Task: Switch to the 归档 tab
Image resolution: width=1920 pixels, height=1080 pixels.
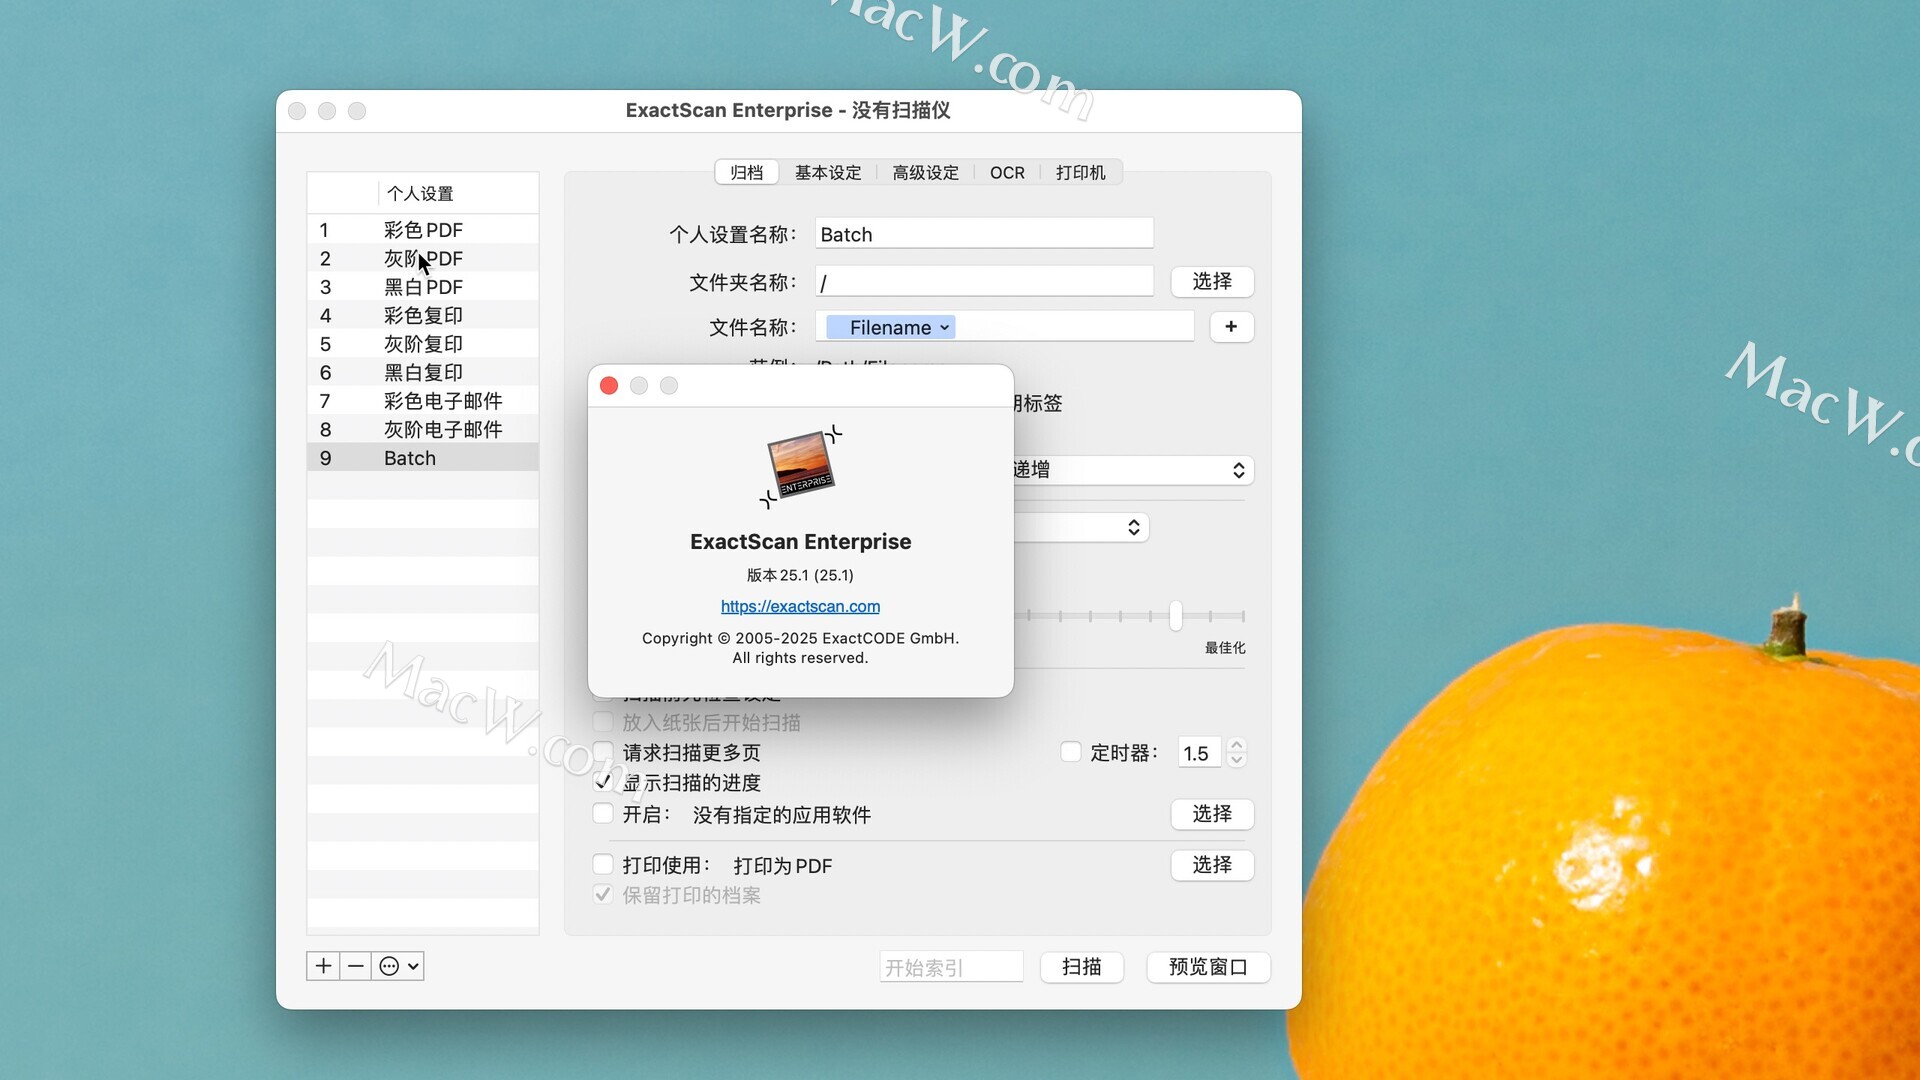Action: point(746,172)
